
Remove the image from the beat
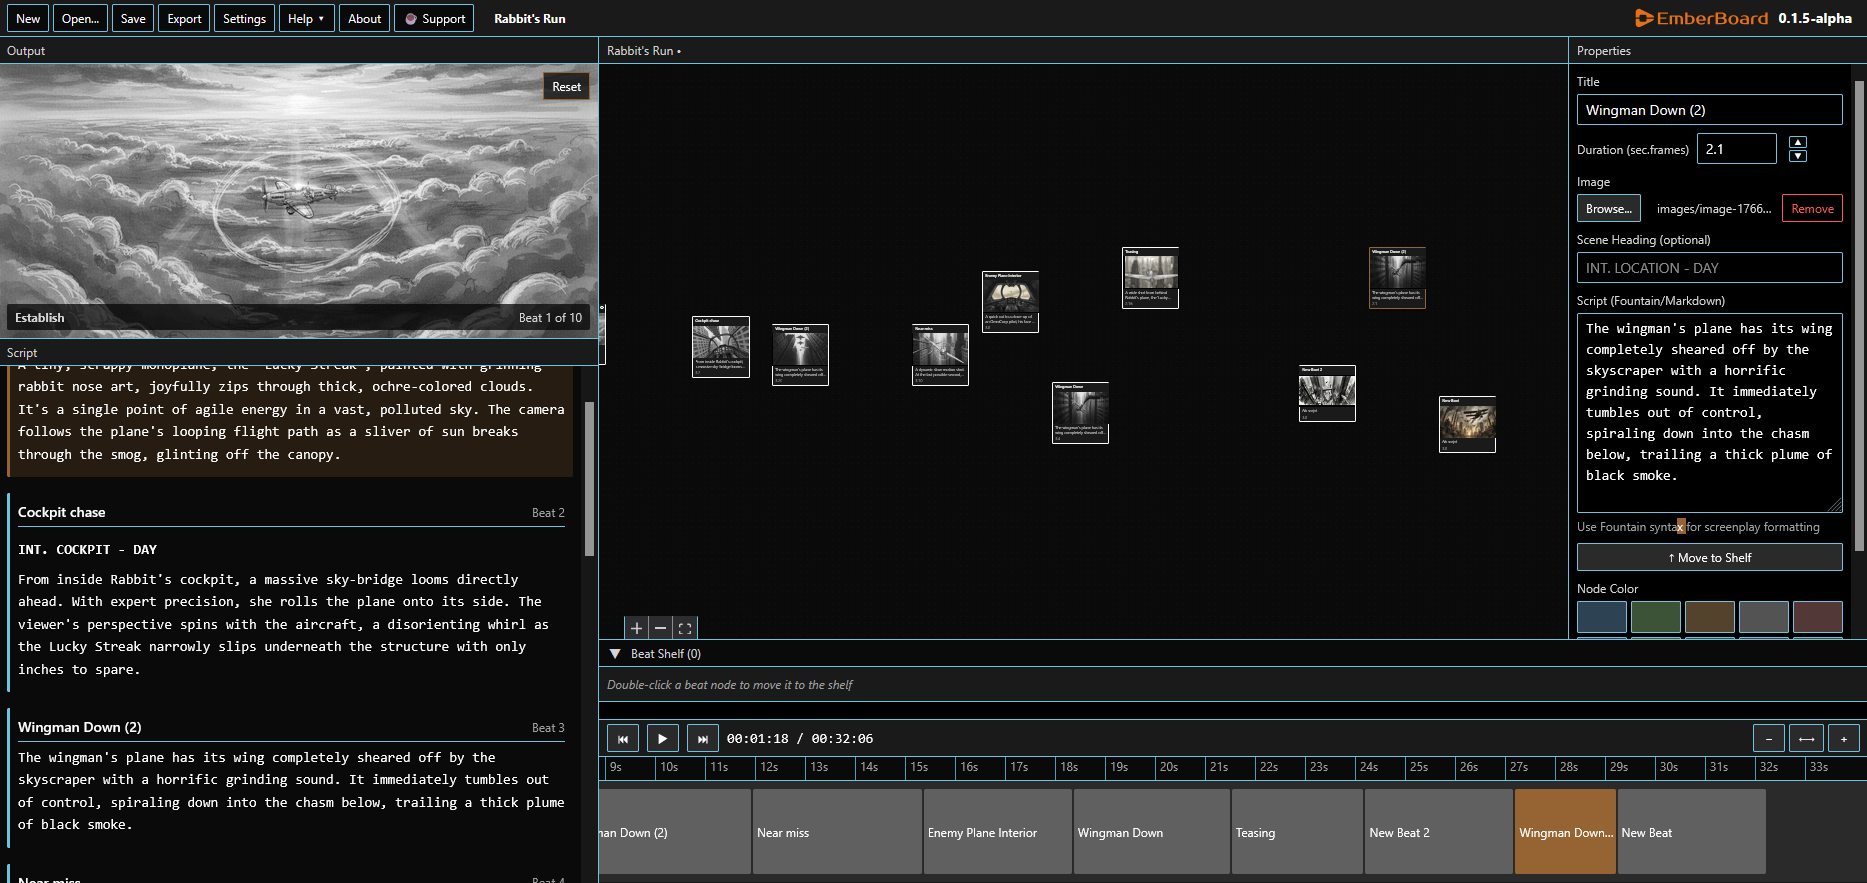1811,209
